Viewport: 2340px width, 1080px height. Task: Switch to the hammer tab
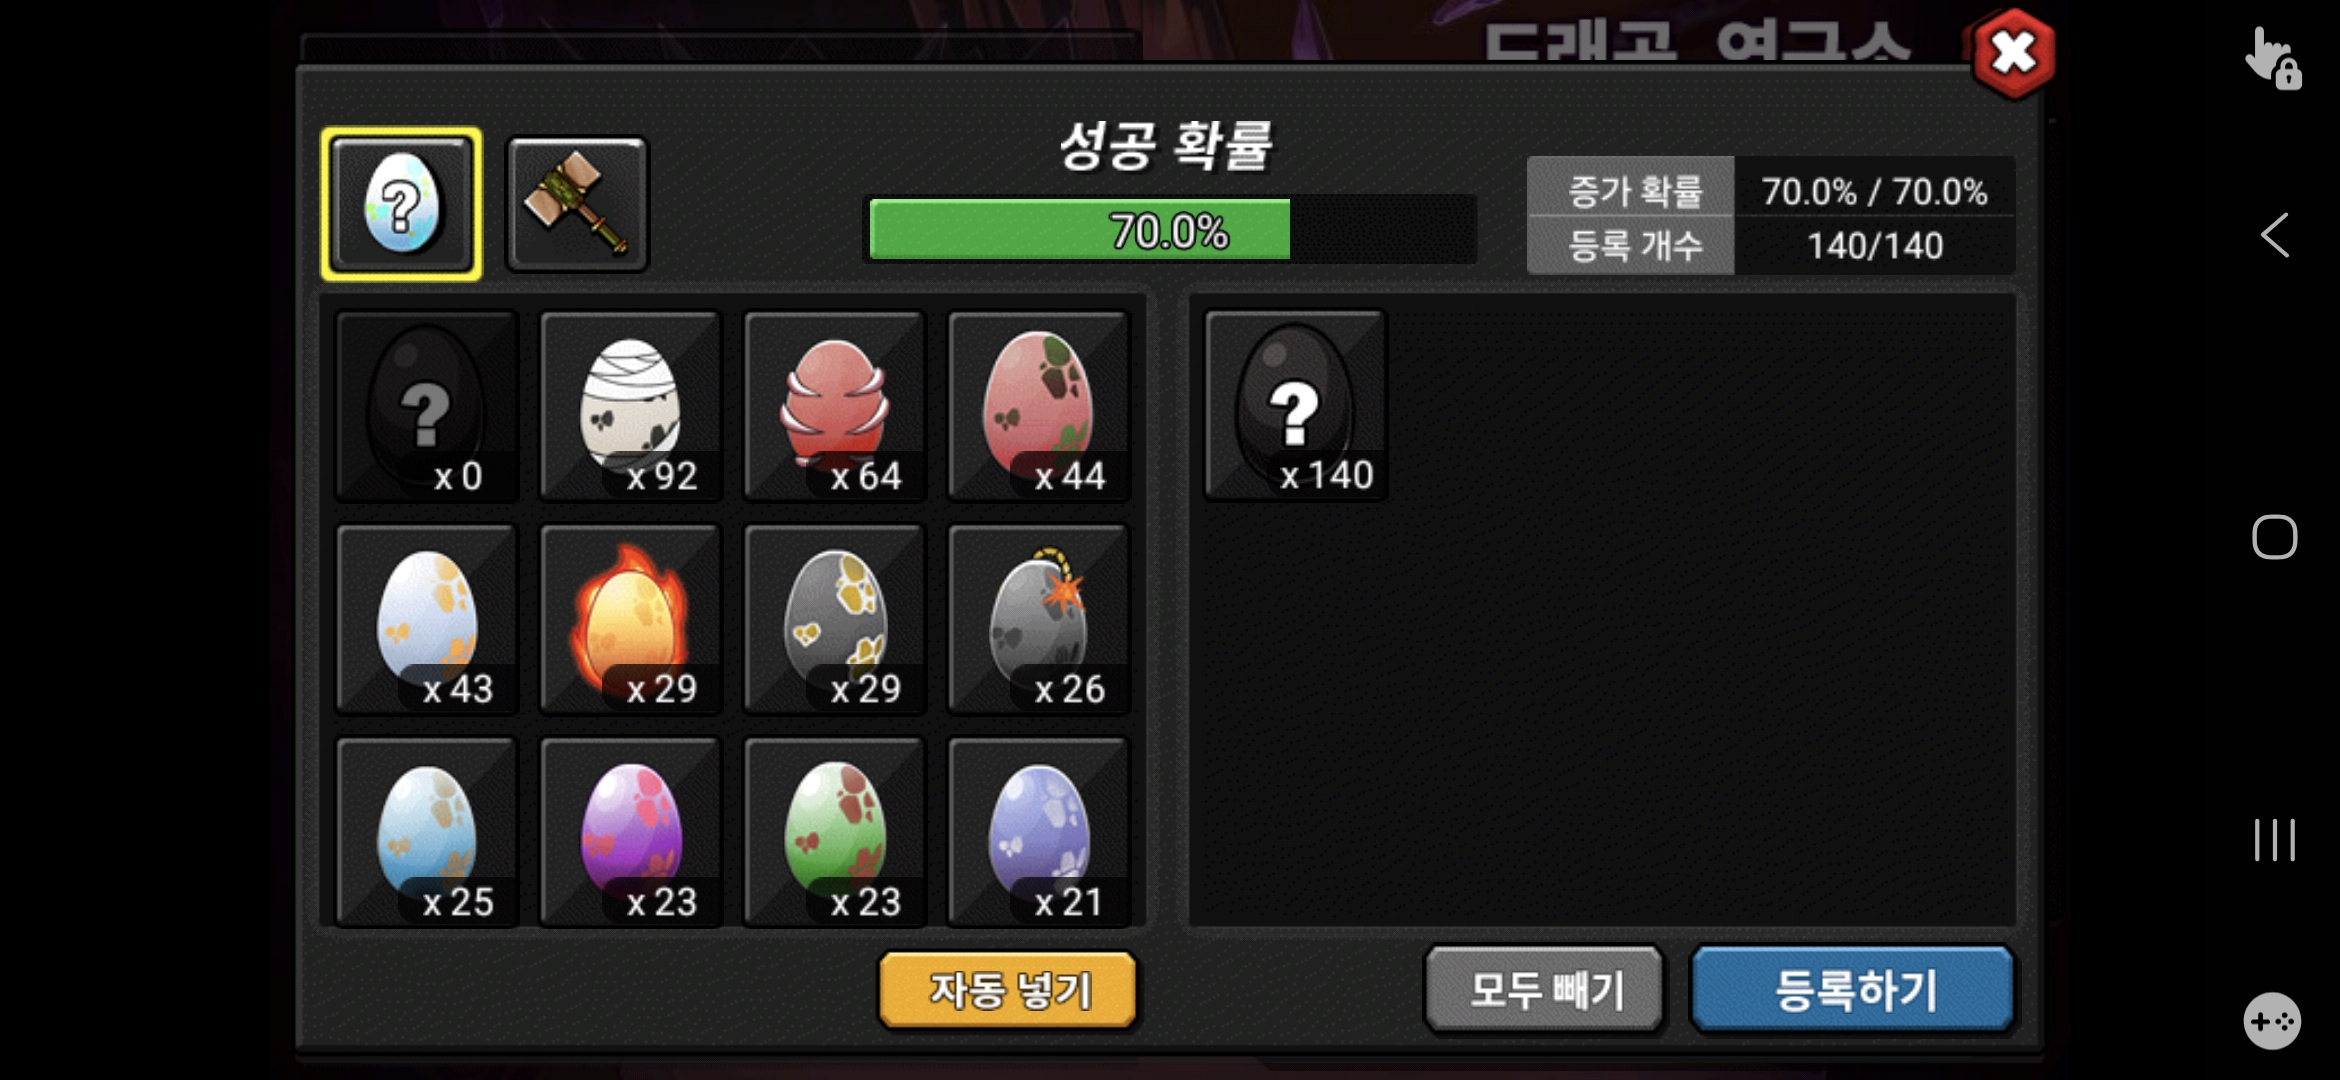click(x=578, y=204)
